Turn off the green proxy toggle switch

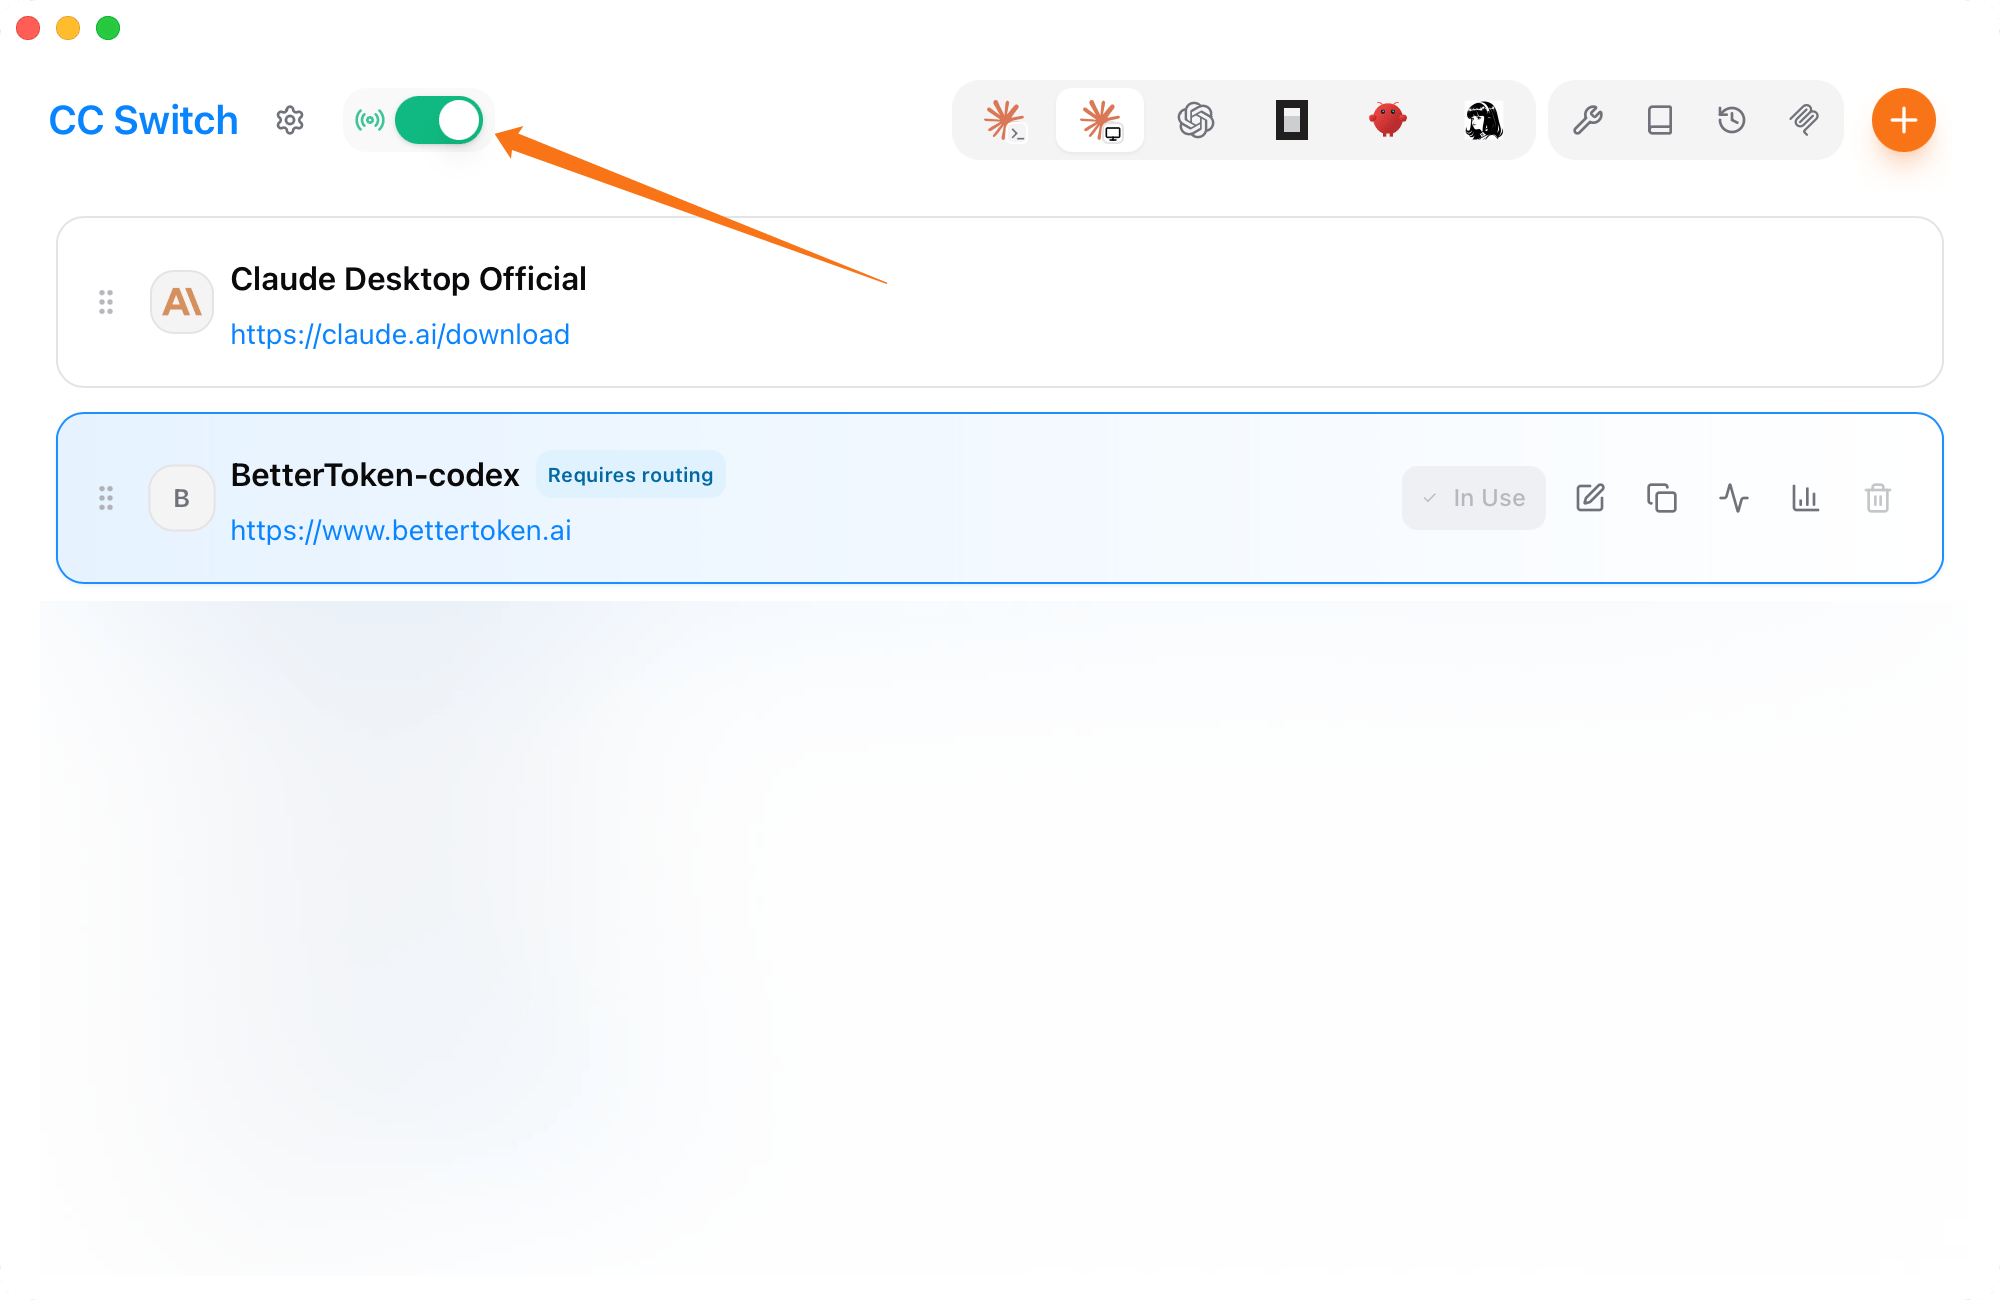point(439,120)
